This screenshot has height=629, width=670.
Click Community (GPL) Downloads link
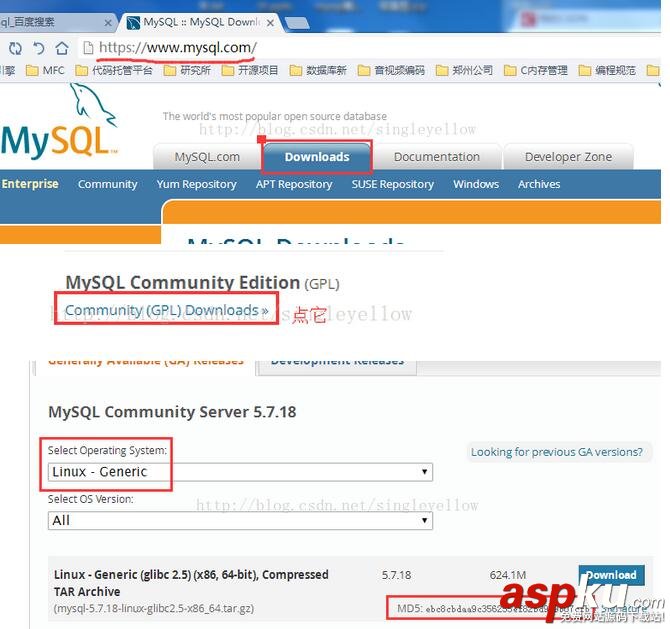point(167,310)
